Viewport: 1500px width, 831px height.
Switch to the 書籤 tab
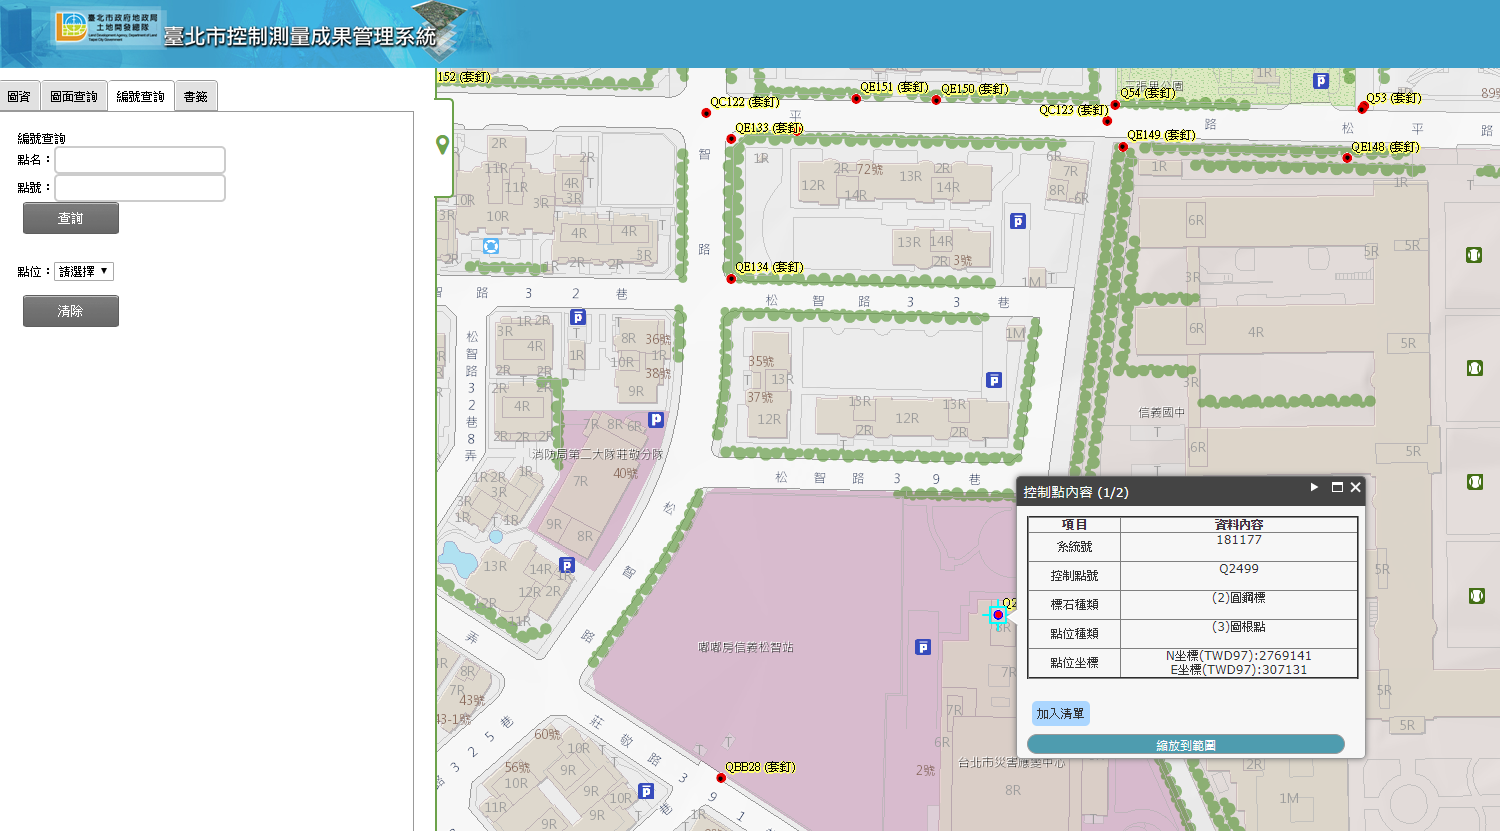coord(196,97)
